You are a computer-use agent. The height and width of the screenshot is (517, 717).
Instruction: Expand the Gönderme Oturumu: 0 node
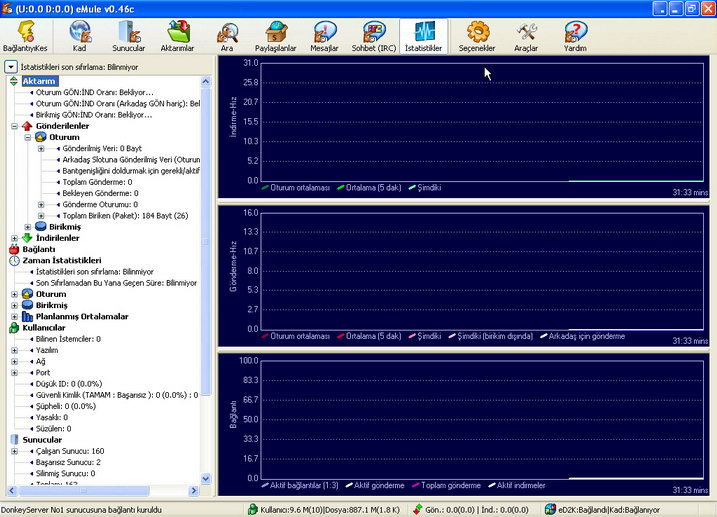[x=41, y=204]
